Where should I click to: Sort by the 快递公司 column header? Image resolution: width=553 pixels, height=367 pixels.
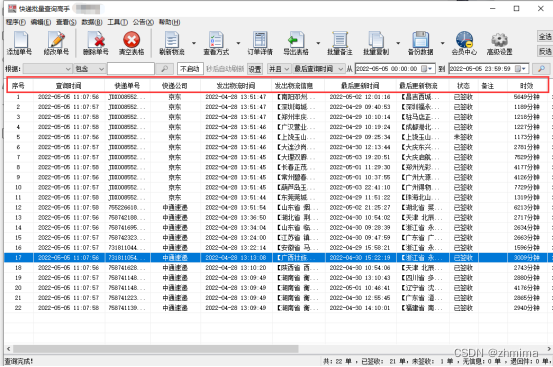coord(175,86)
